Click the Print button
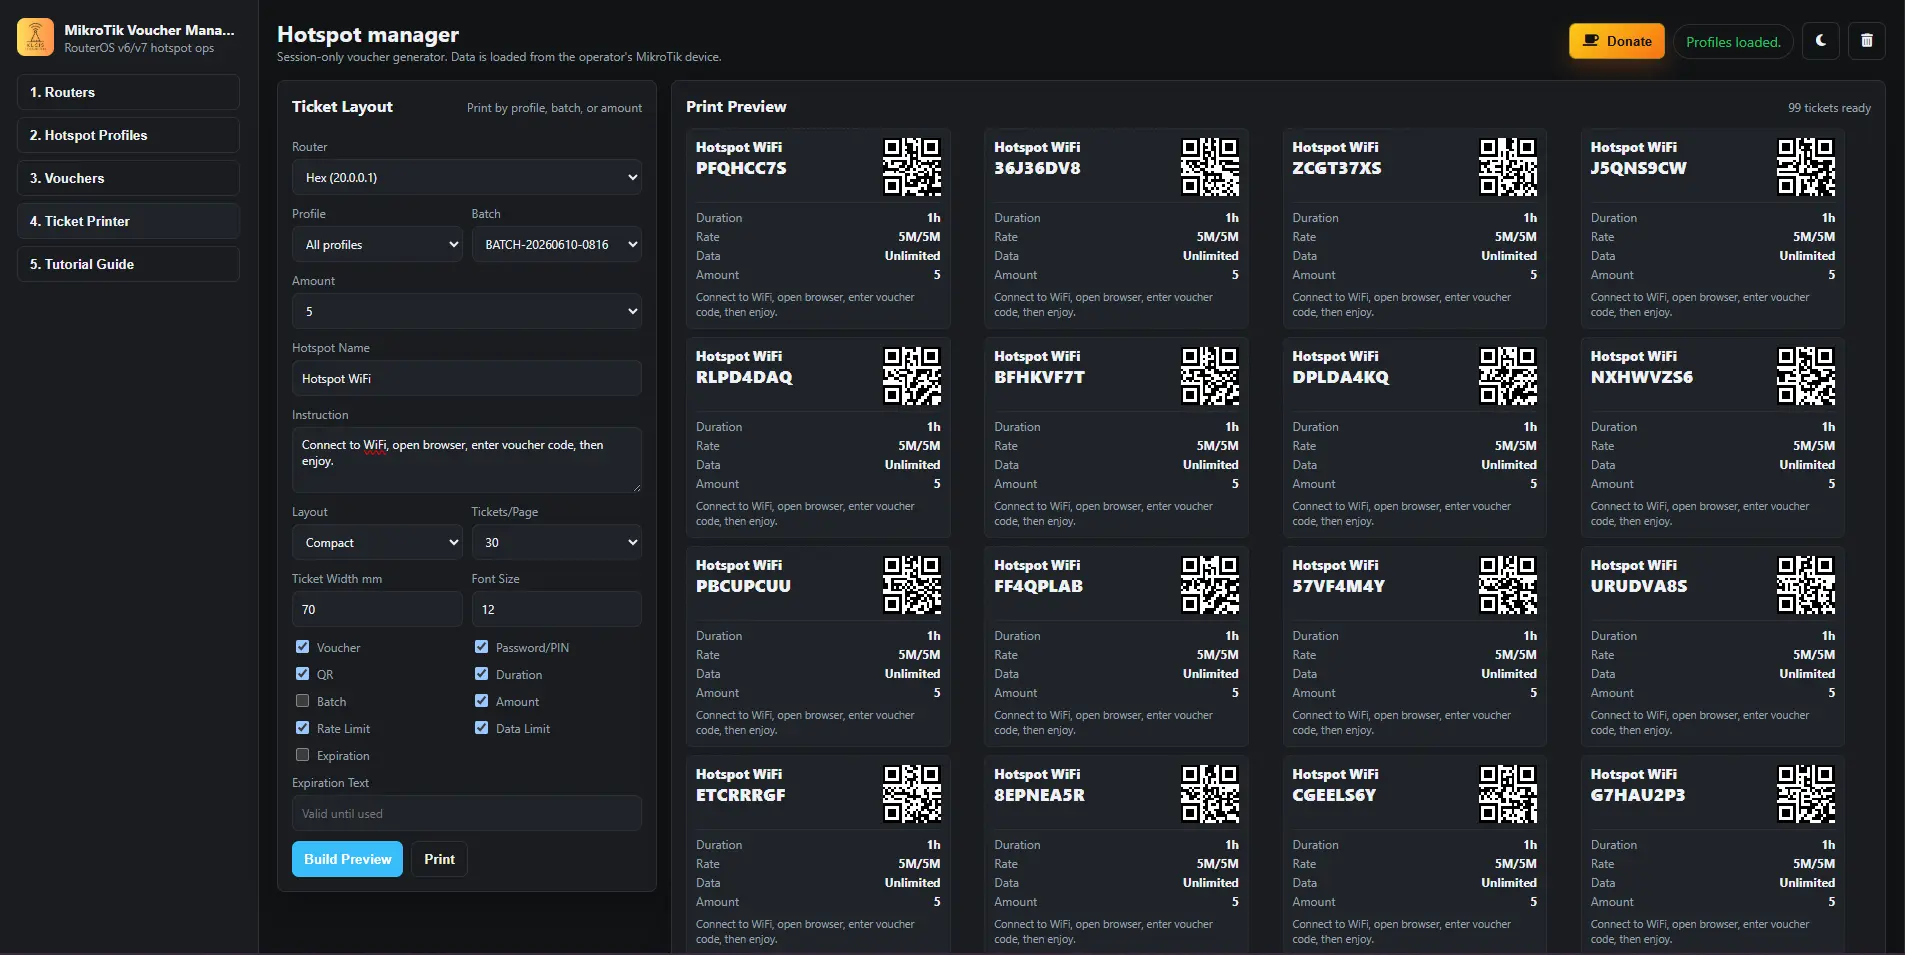This screenshot has height=955, width=1905. 439,859
